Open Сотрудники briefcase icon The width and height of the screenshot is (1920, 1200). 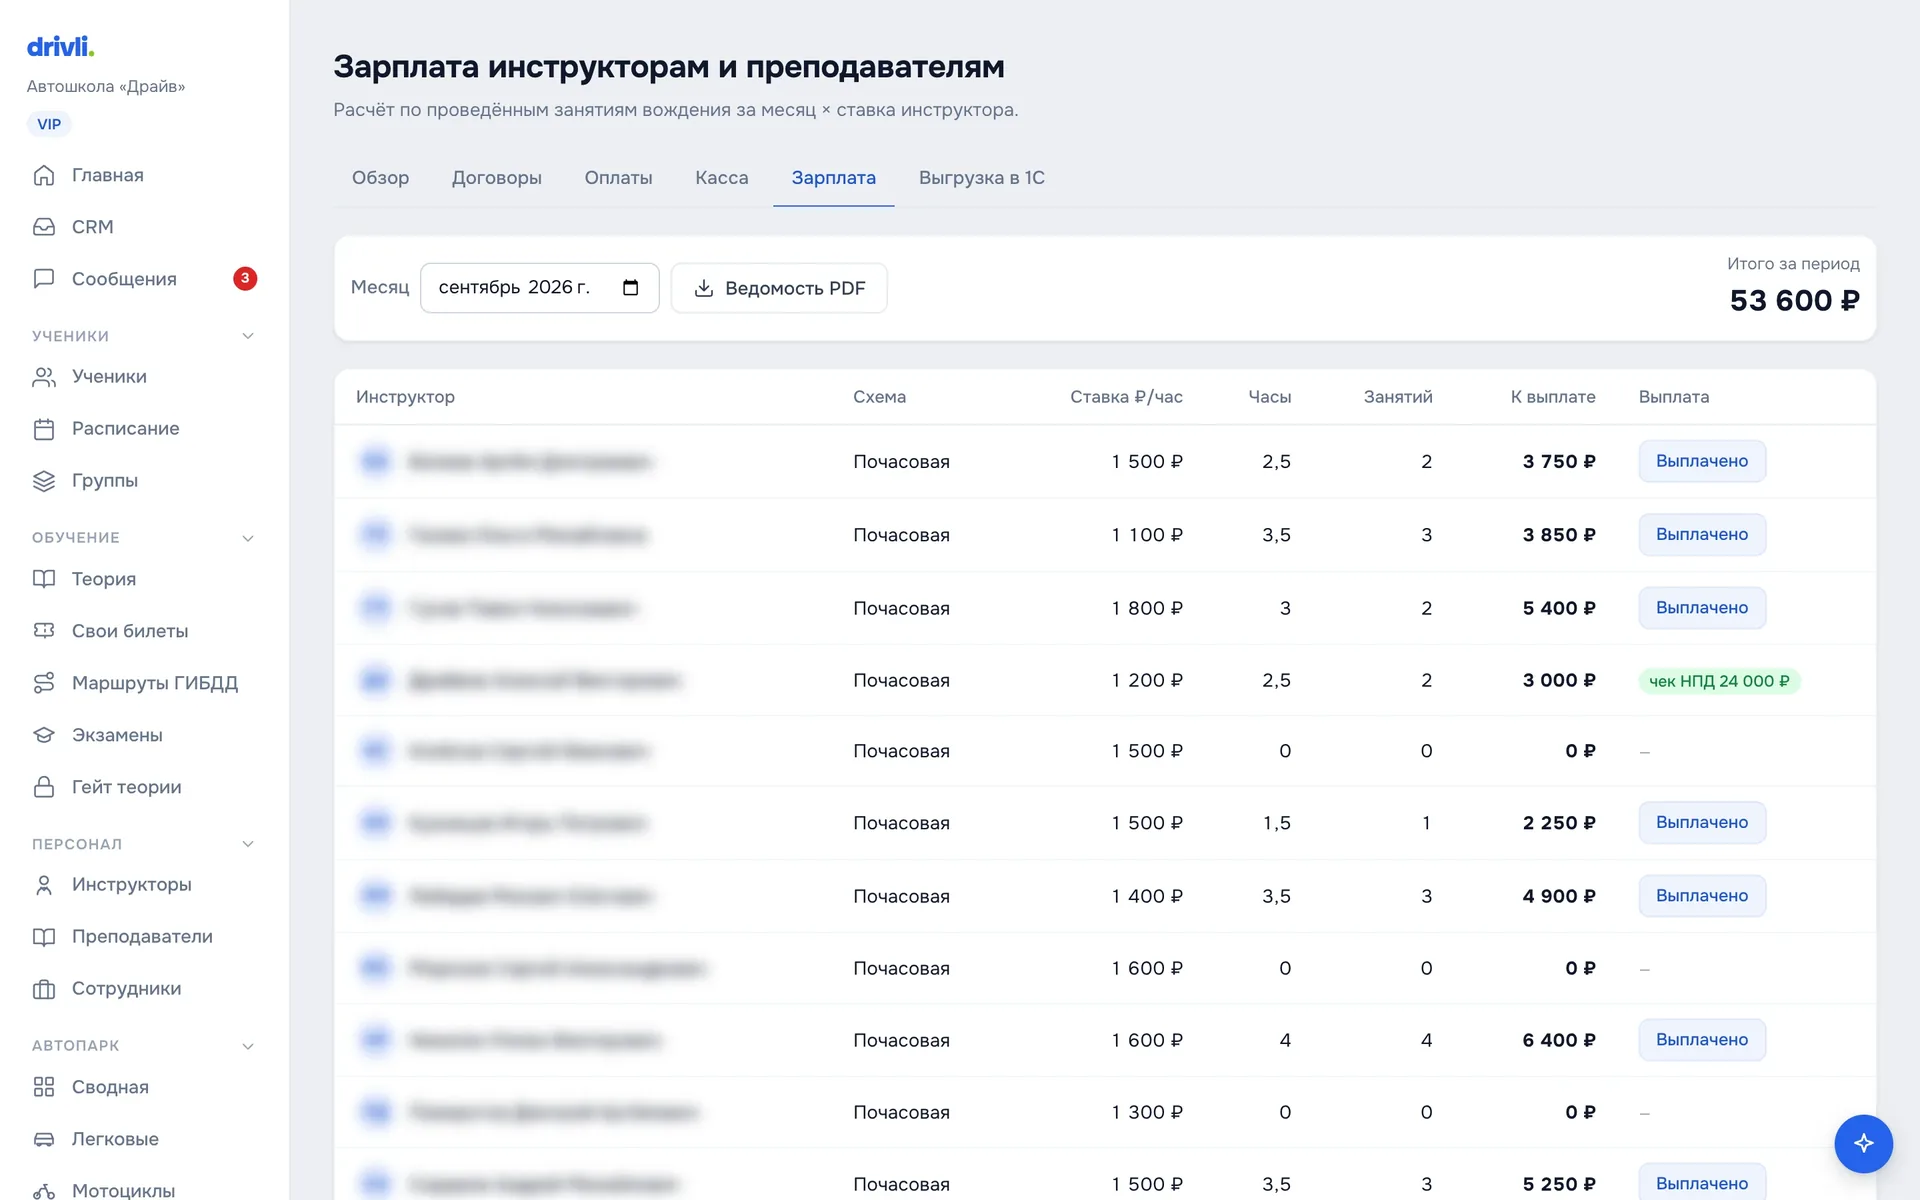coord(44,989)
